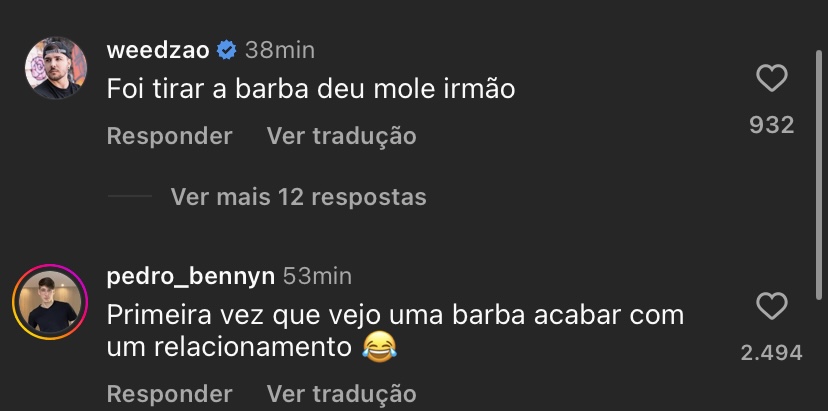
Task: Click the comment text "Foi tirar a barba deu mole irmão"
Action: coord(310,89)
